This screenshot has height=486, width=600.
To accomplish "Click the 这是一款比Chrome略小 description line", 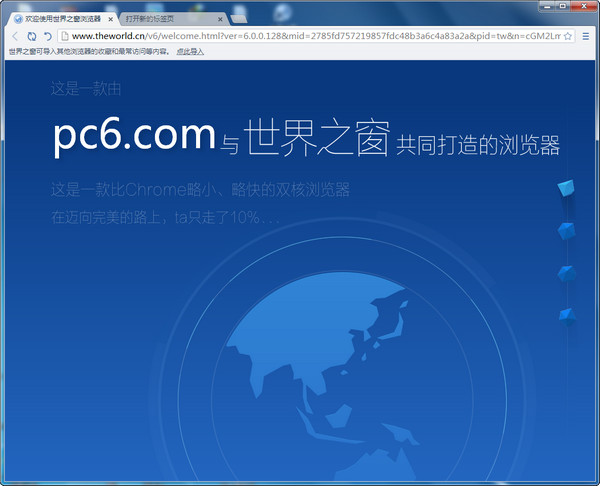I will (200, 190).
